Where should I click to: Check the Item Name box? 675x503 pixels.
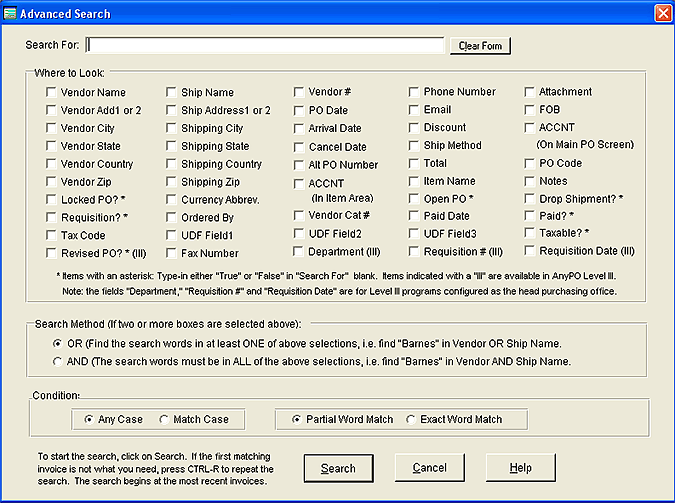coord(414,181)
